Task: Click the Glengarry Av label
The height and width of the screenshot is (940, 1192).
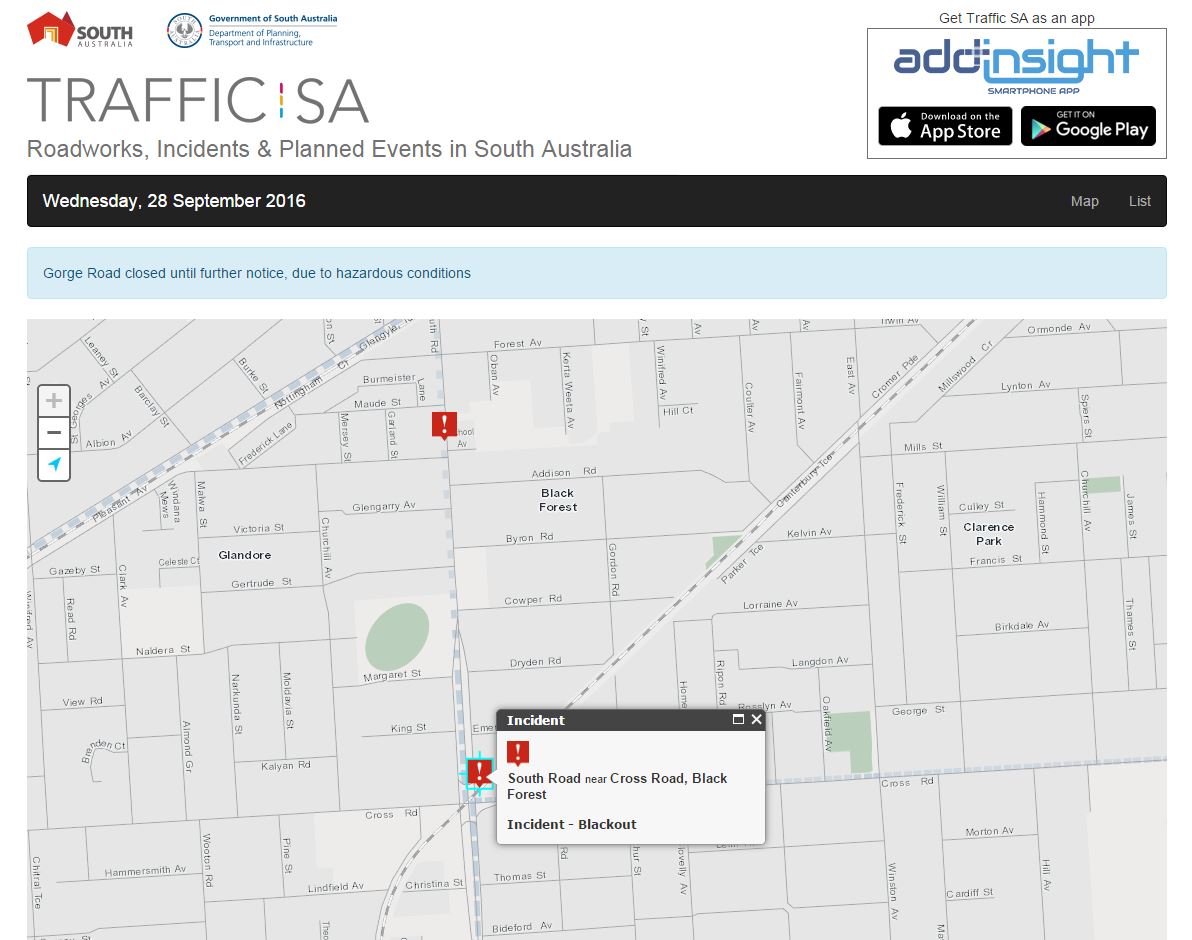Action: pos(384,506)
